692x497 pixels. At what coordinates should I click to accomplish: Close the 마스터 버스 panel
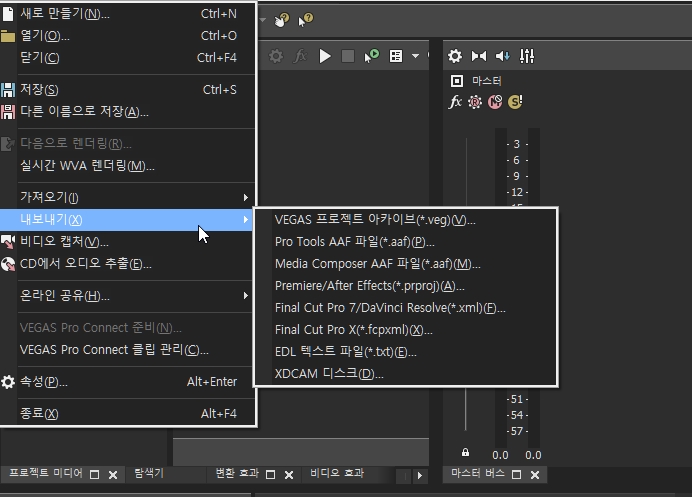coord(535,475)
